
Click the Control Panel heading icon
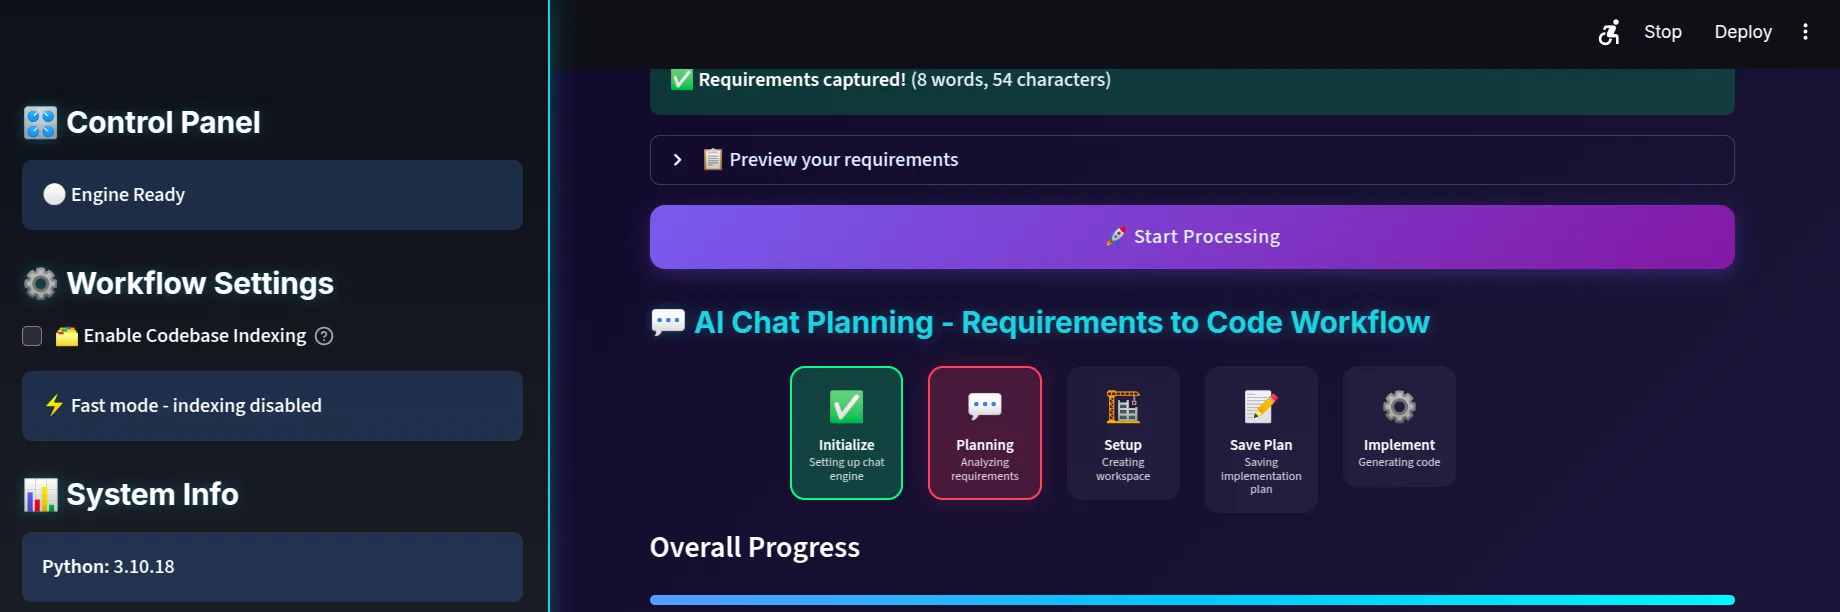(x=41, y=123)
